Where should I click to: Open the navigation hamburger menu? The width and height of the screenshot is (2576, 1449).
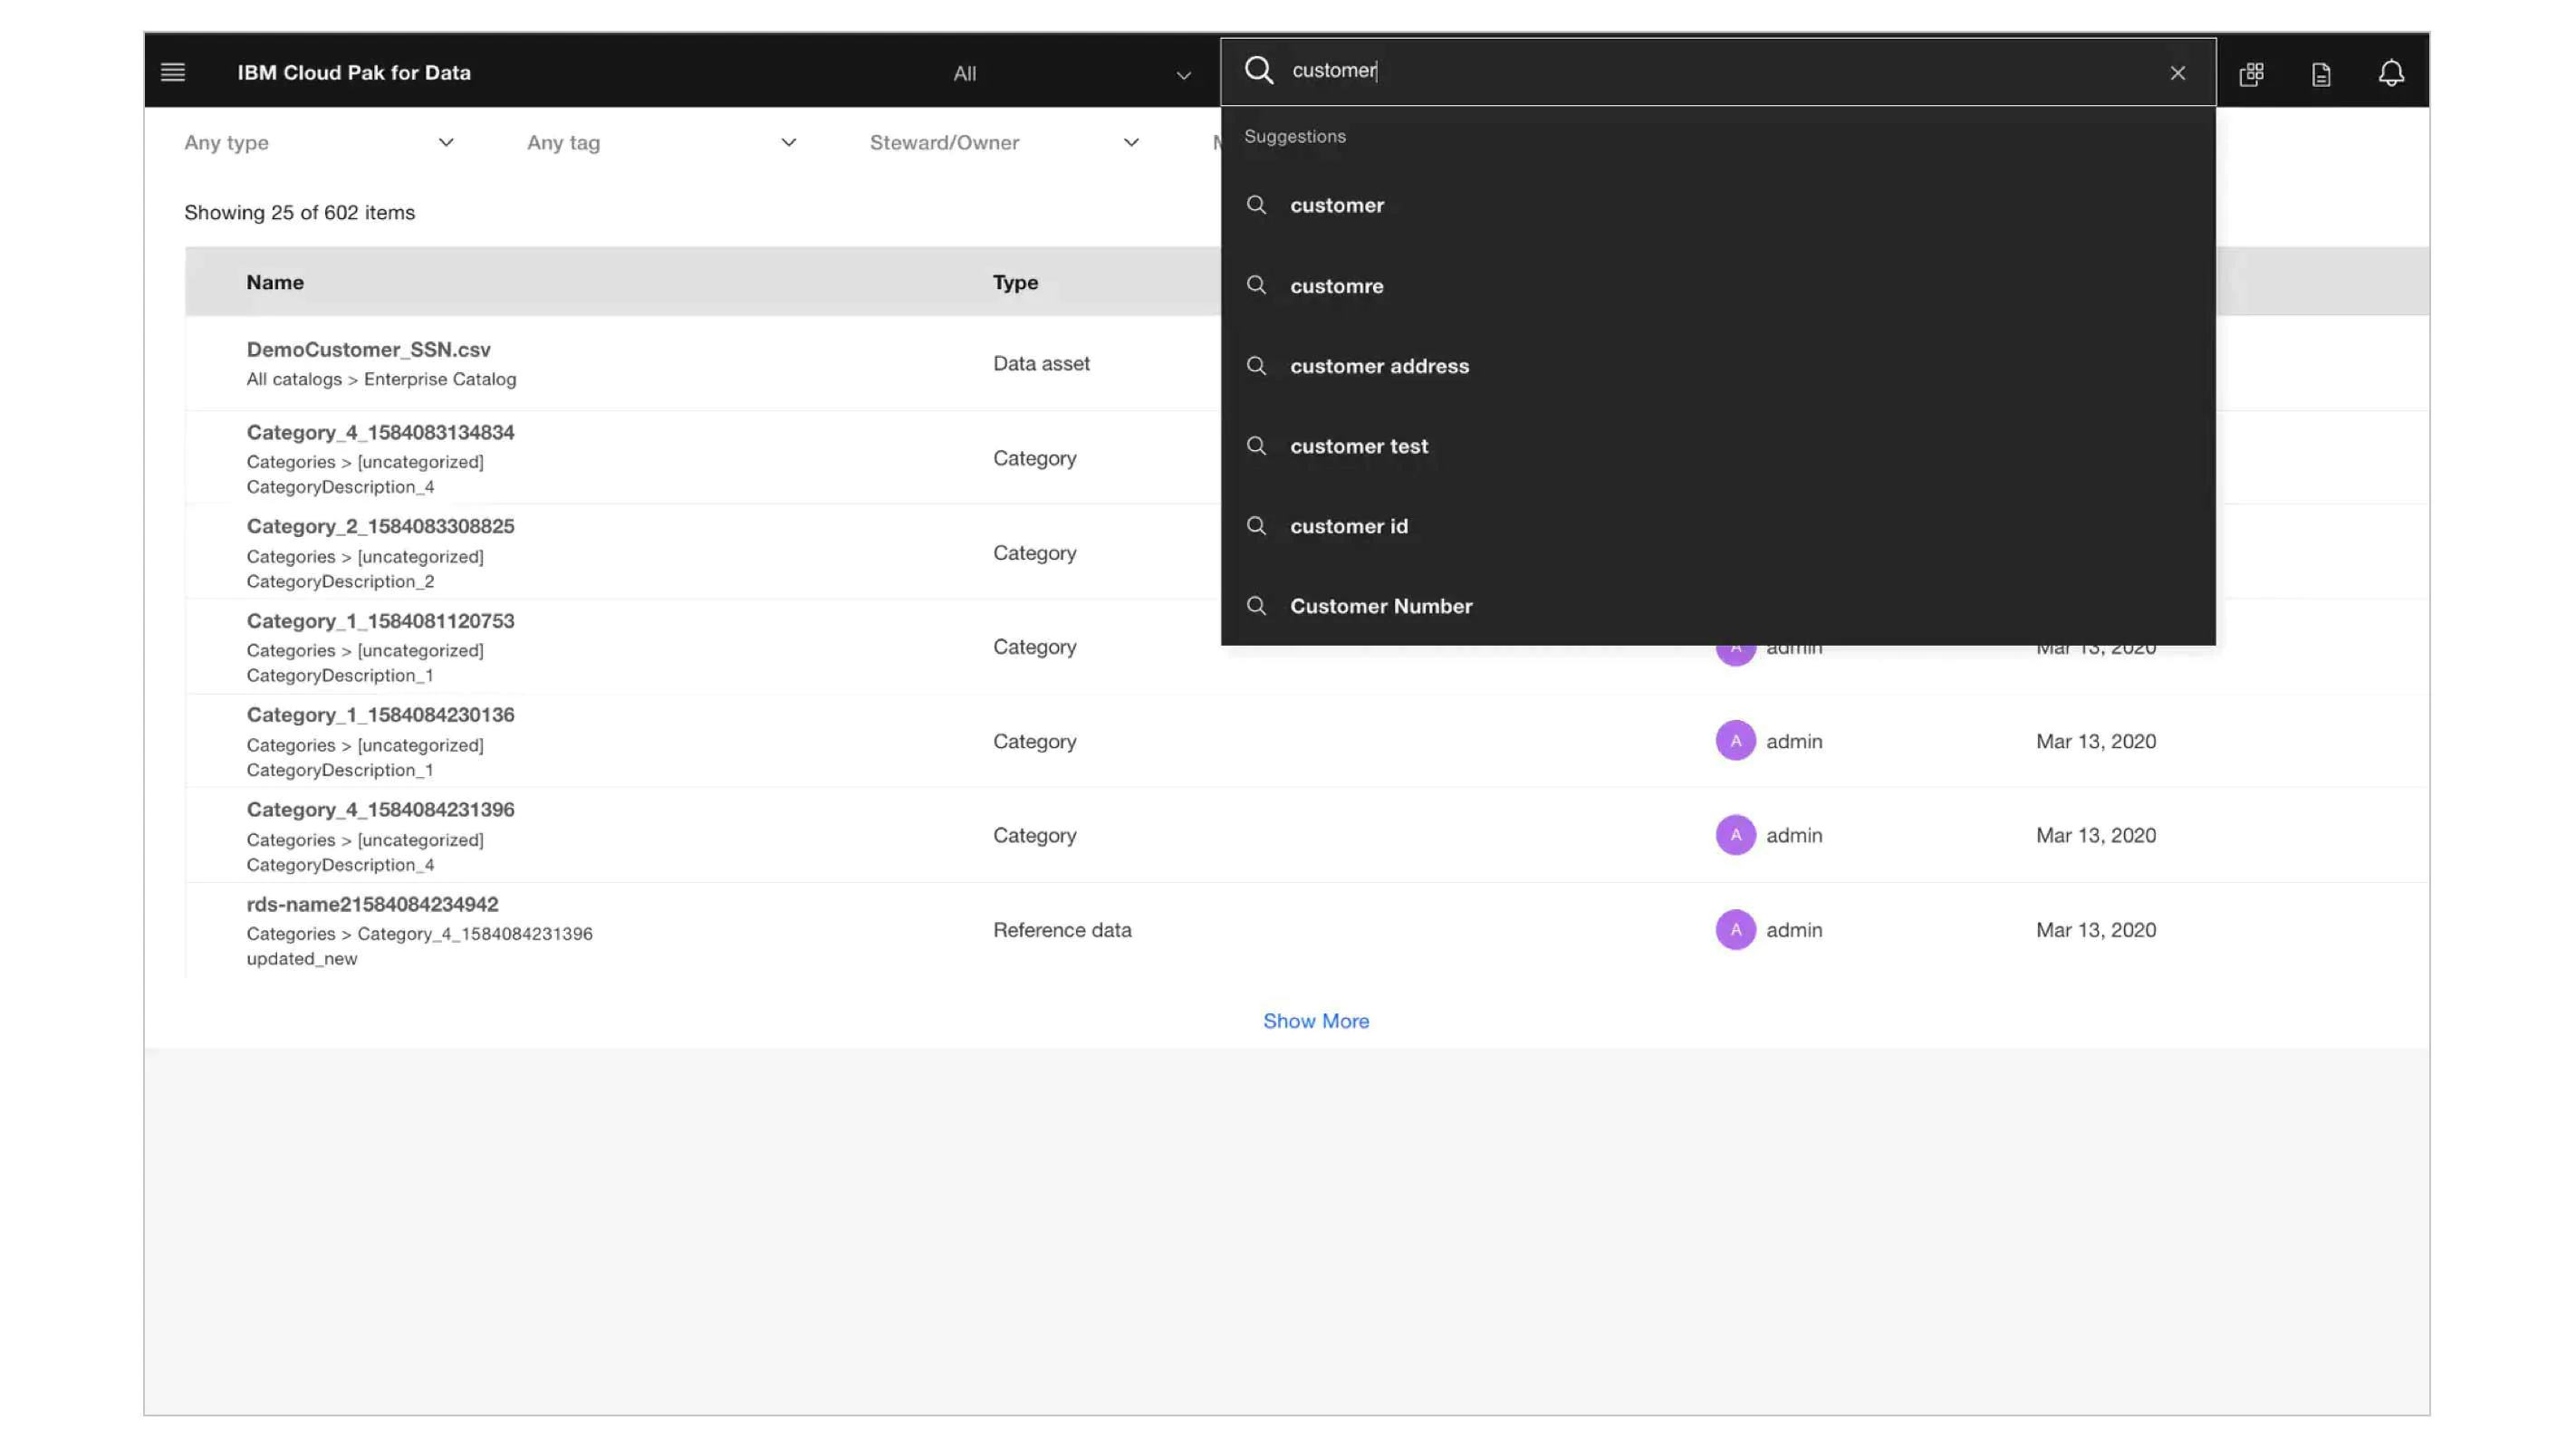pyautogui.click(x=172, y=72)
